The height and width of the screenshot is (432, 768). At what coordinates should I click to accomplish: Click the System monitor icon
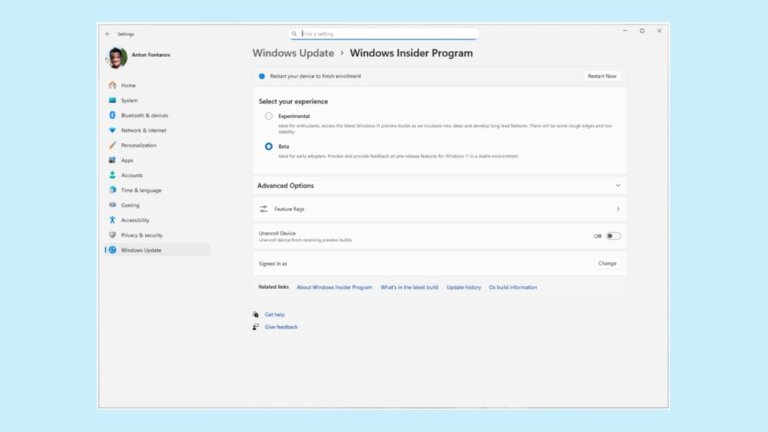[112, 100]
